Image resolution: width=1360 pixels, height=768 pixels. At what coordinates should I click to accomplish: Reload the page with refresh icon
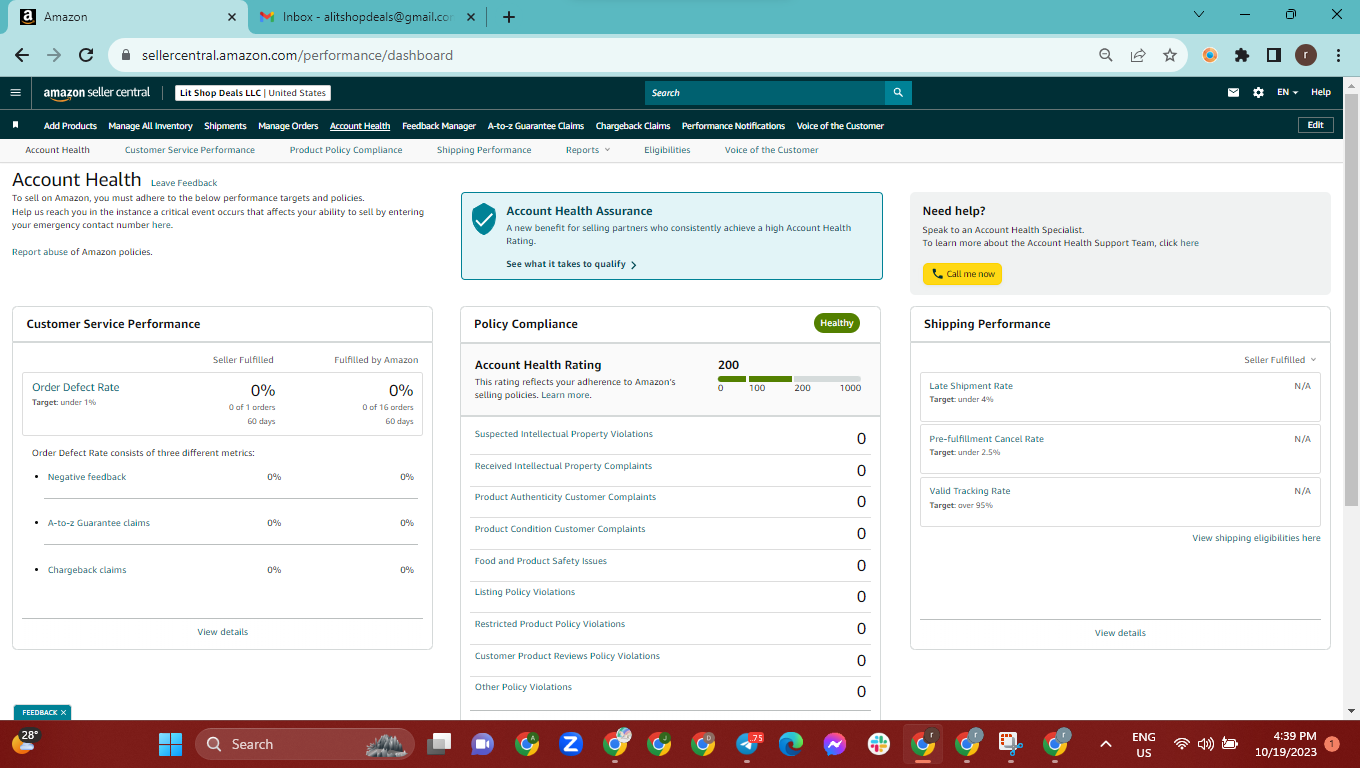[x=86, y=55]
